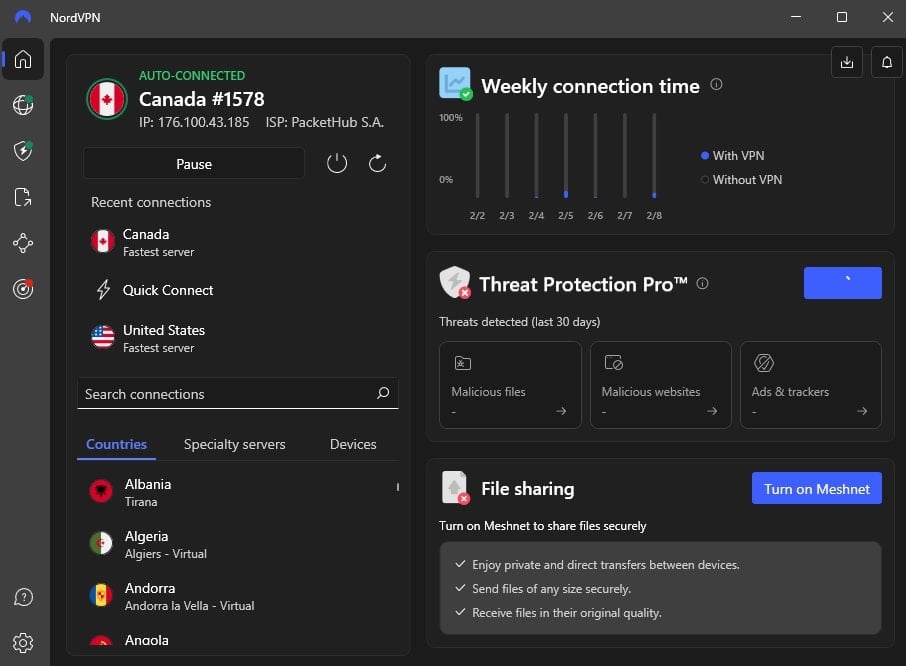The width and height of the screenshot is (906, 666).
Task: Select the With VPN radio button
Action: [704, 155]
